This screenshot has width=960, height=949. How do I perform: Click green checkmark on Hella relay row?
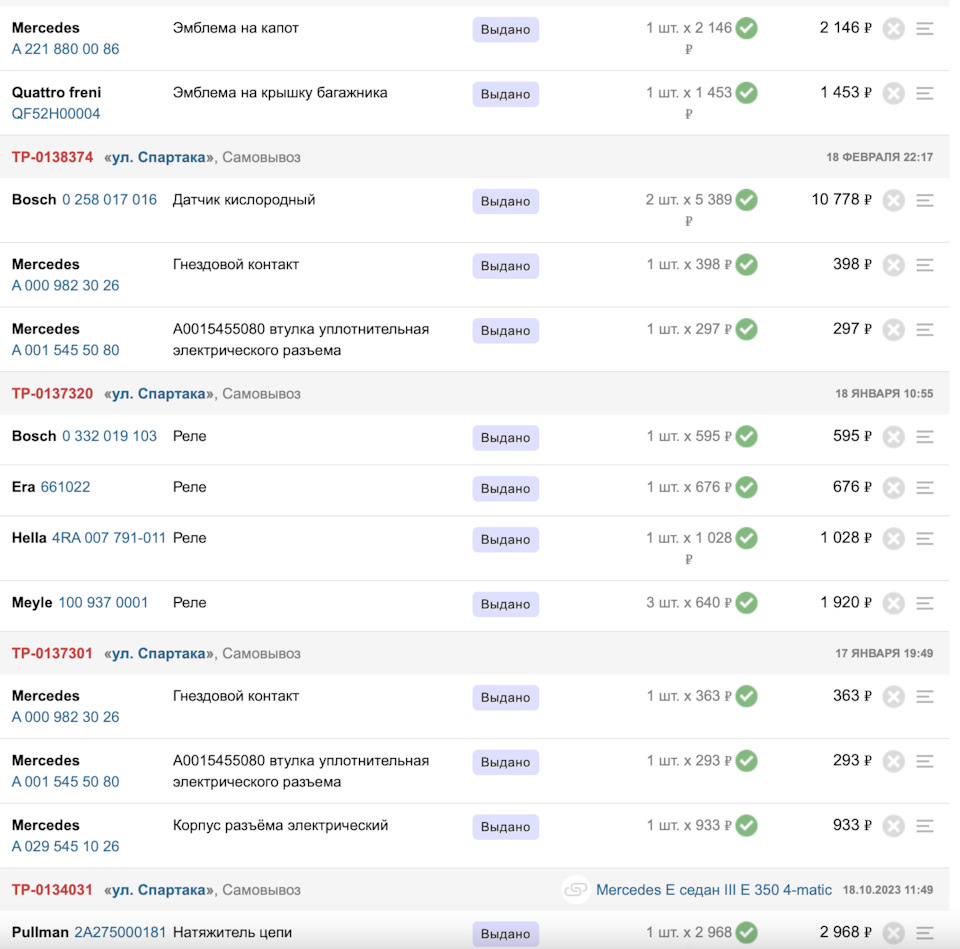click(746, 538)
